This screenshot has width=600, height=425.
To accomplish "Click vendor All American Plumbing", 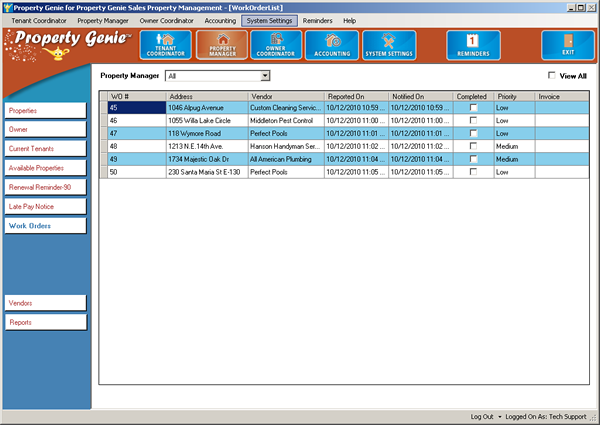I will (286, 159).
